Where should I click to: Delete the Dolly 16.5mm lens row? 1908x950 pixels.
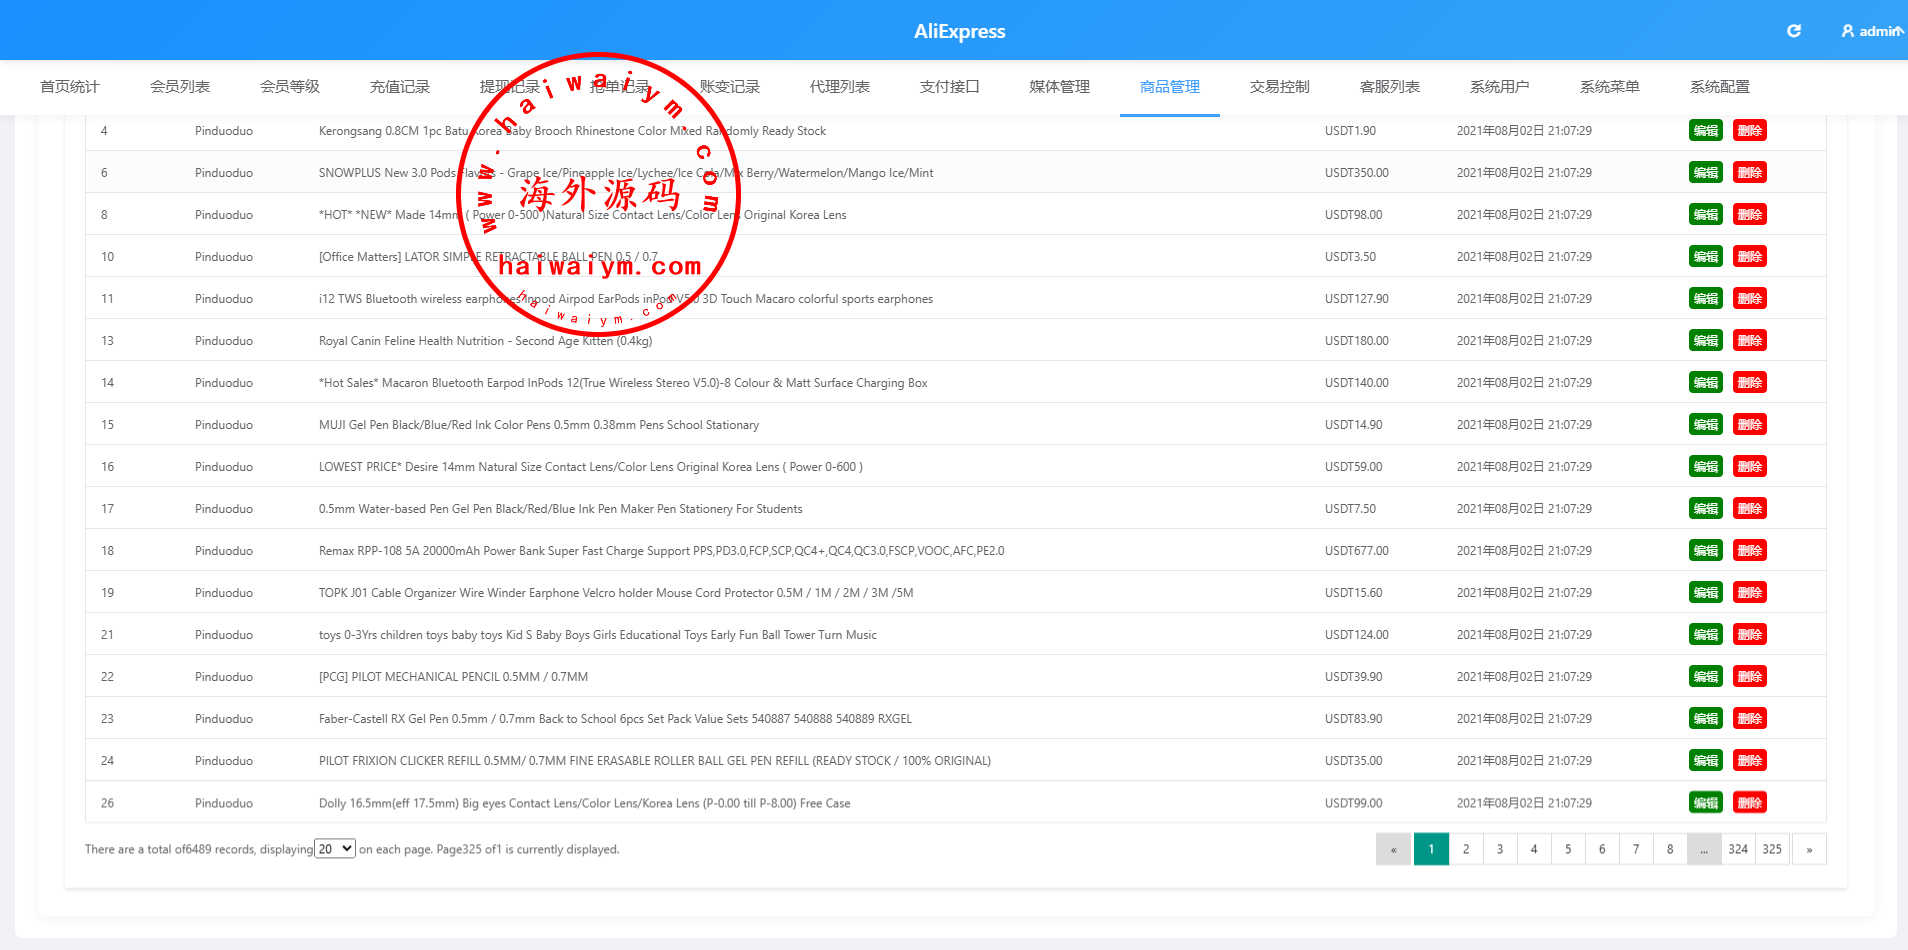point(1750,803)
